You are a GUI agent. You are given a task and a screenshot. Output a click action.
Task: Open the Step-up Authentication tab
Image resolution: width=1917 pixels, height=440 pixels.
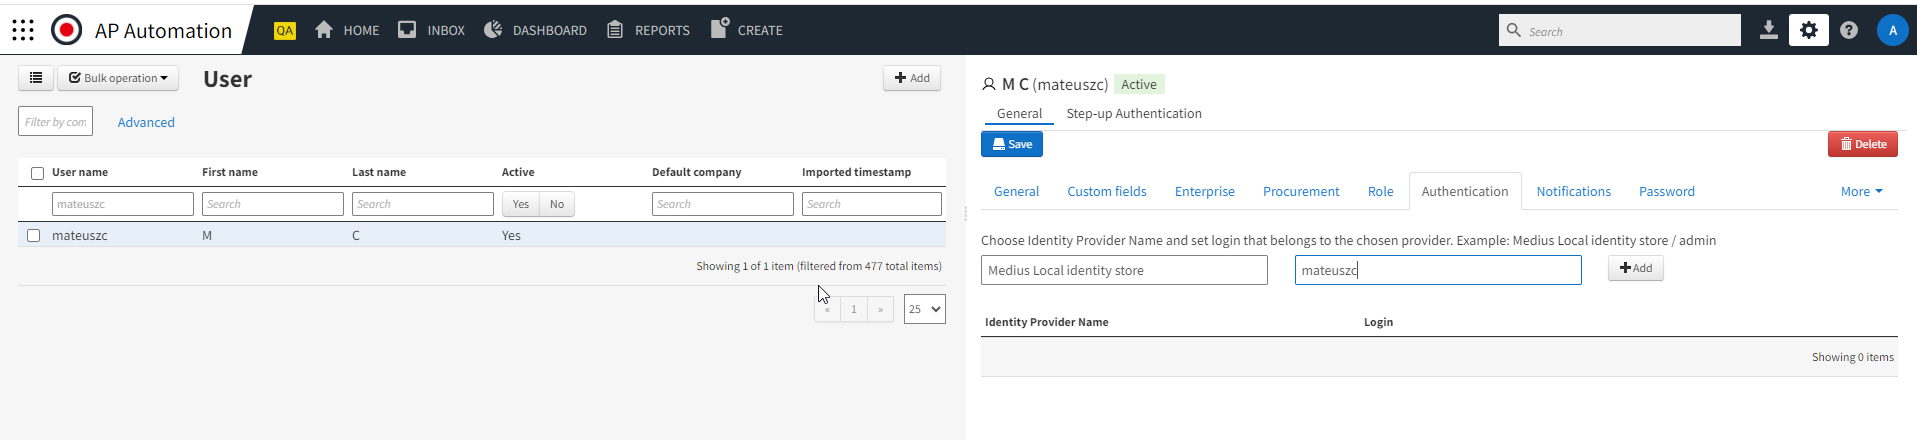pyautogui.click(x=1133, y=114)
